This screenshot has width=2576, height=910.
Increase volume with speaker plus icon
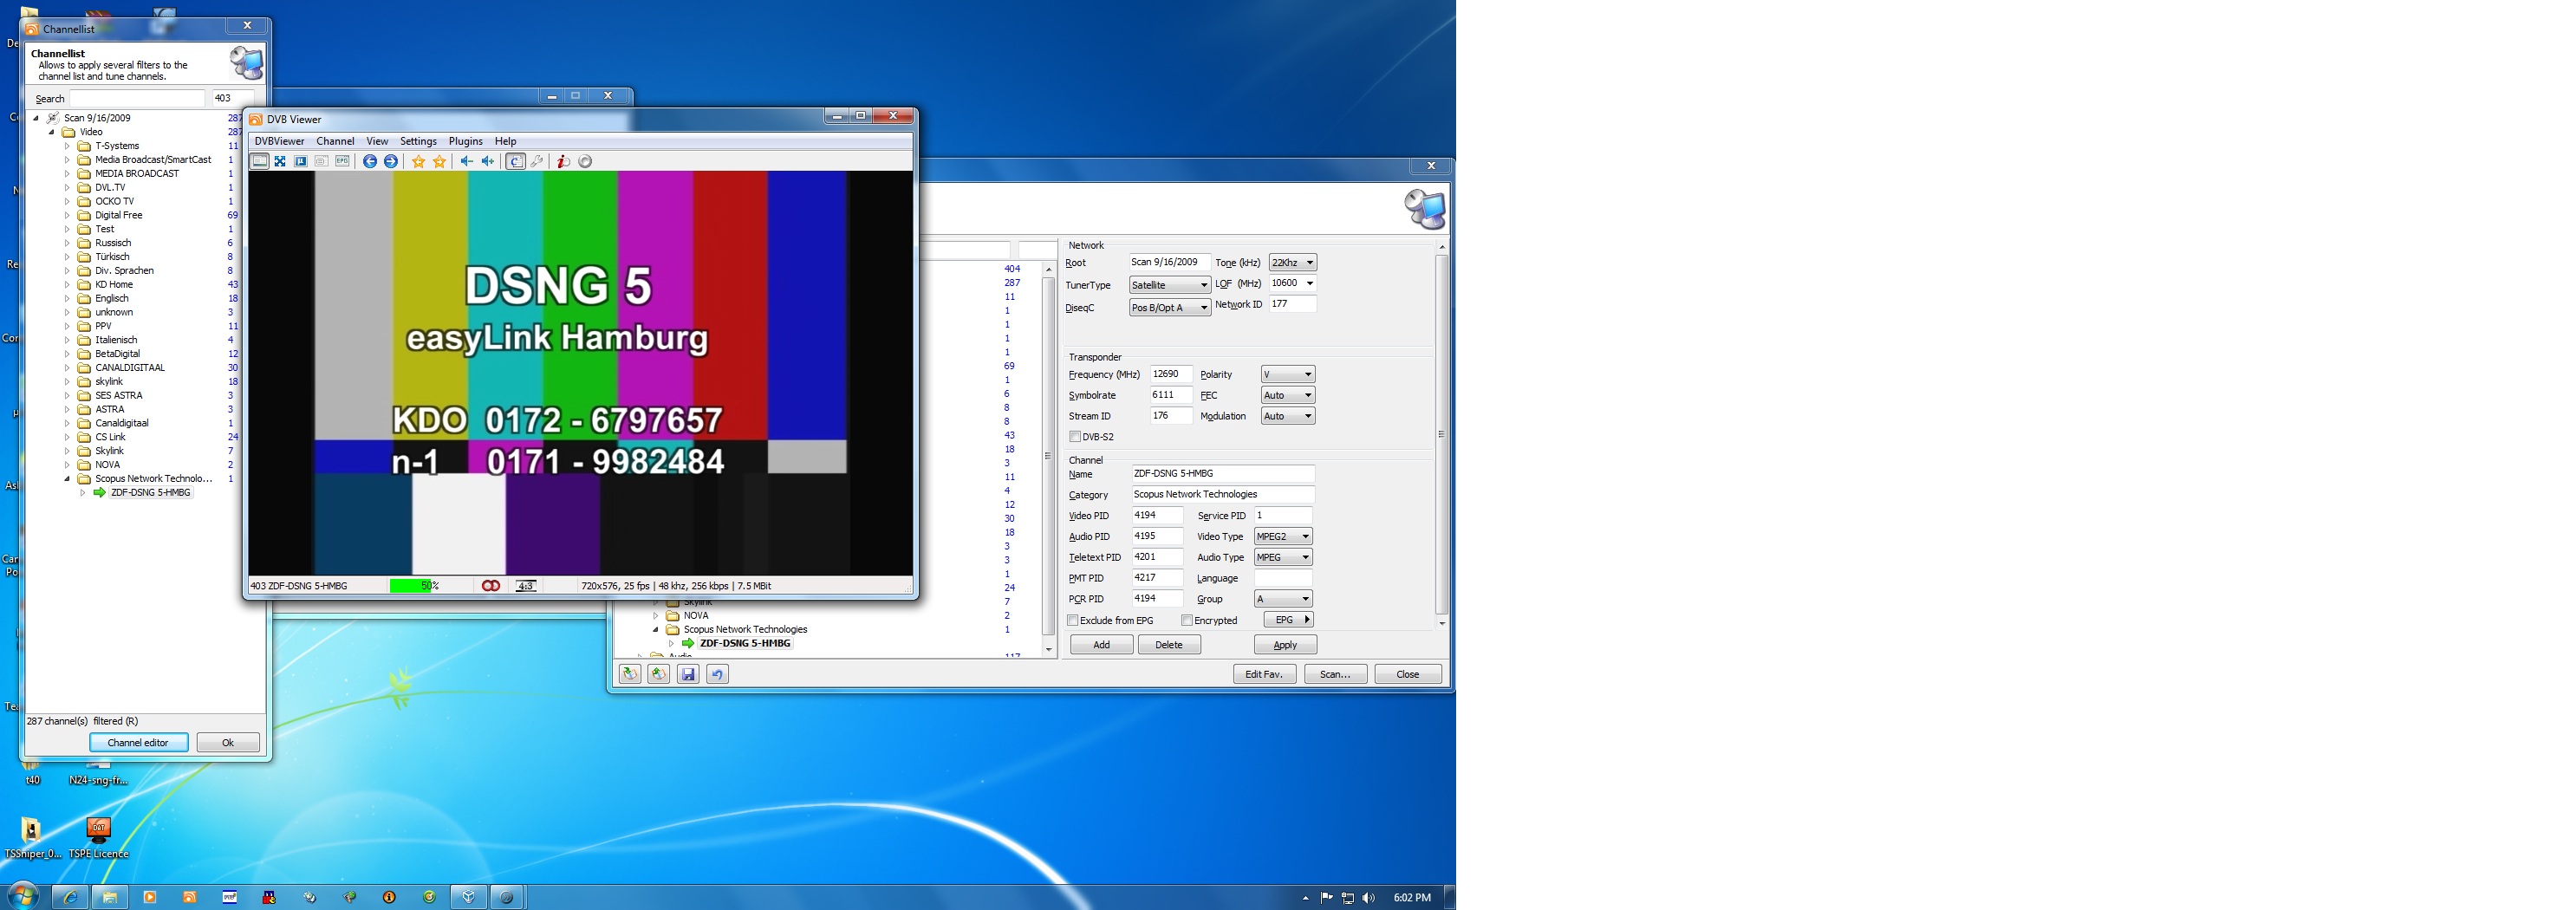click(x=487, y=161)
